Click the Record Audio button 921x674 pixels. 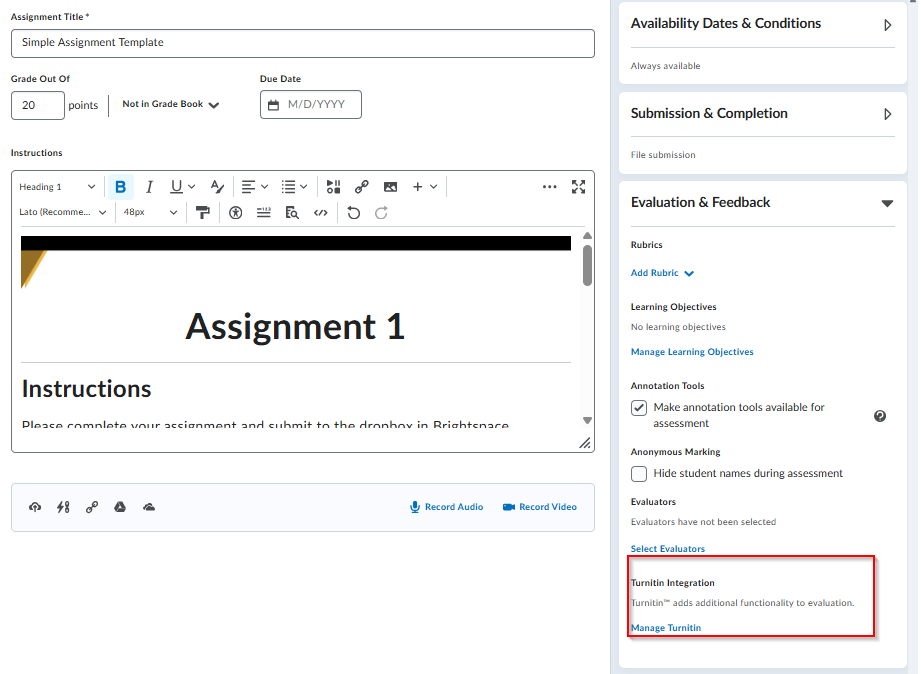coord(446,507)
